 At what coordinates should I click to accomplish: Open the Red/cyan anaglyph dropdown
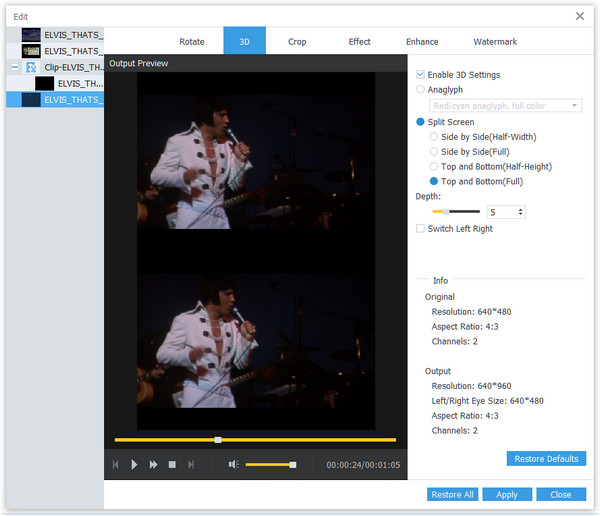click(505, 106)
